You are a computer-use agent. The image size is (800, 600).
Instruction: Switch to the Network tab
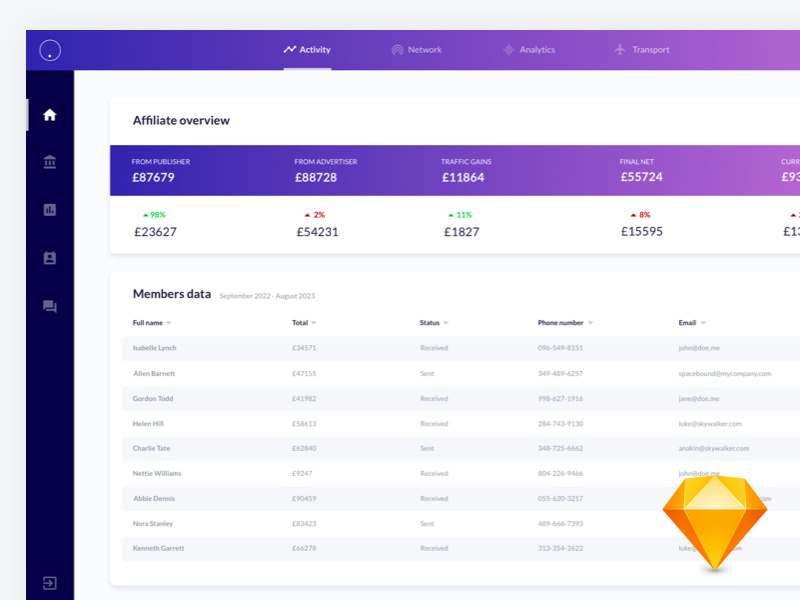click(x=417, y=49)
